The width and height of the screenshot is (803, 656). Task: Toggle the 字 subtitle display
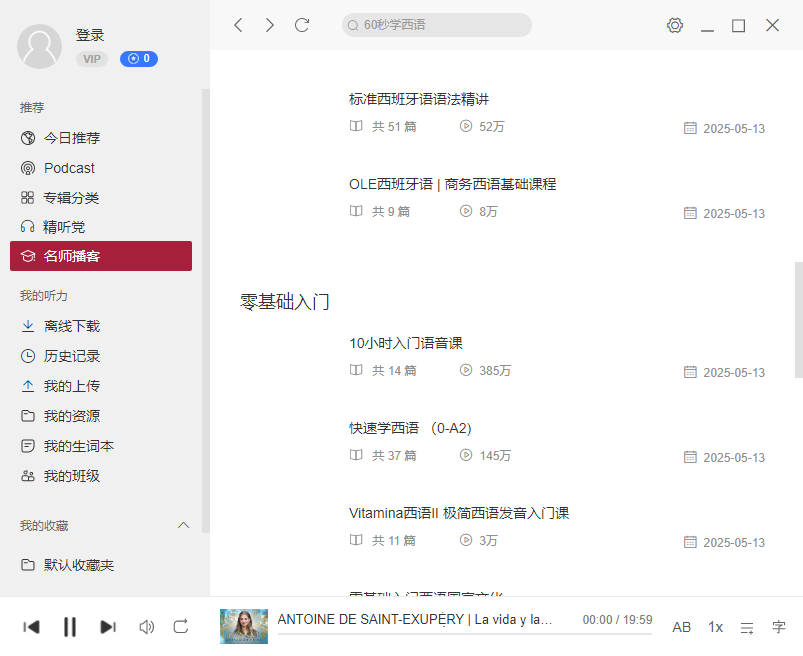coord(779,627)
